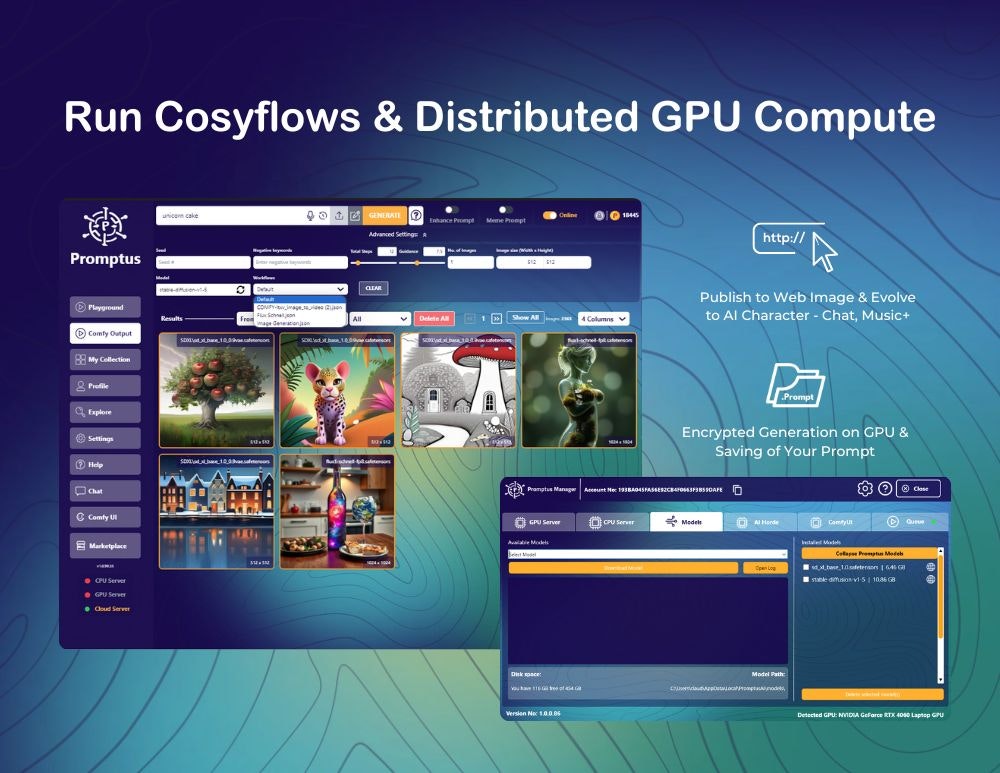The height and width of the screenshot is (773, 1000).
Task: Check the sd_xl_base_1.0.safetensors checkbox
Action: click(x=806, y=567)
